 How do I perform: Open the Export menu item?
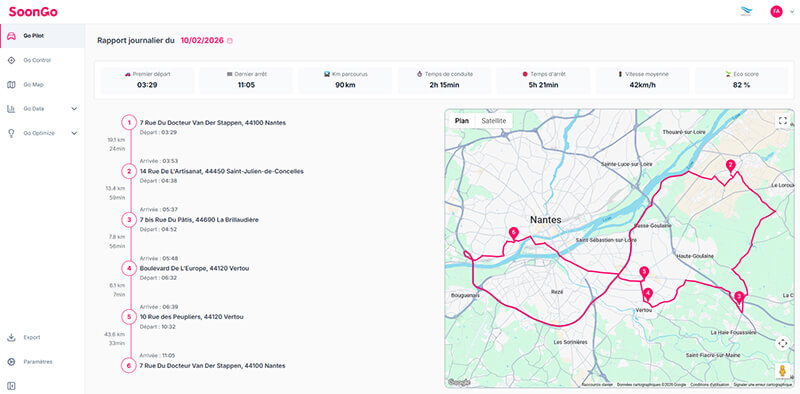[42, 337]
